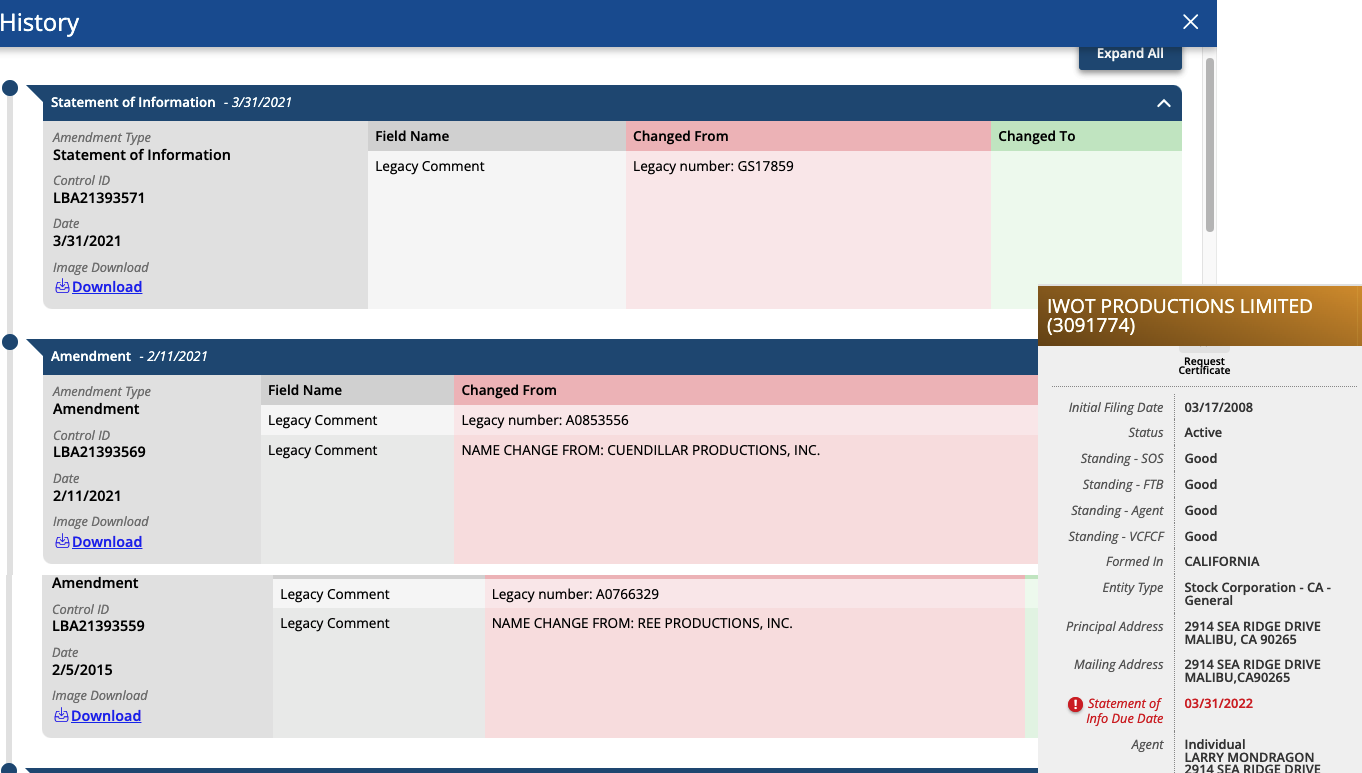The height and width of the screenshot is (773, 1362).
Task: Click the Status value Active
Action: (x=1203, y=433)
